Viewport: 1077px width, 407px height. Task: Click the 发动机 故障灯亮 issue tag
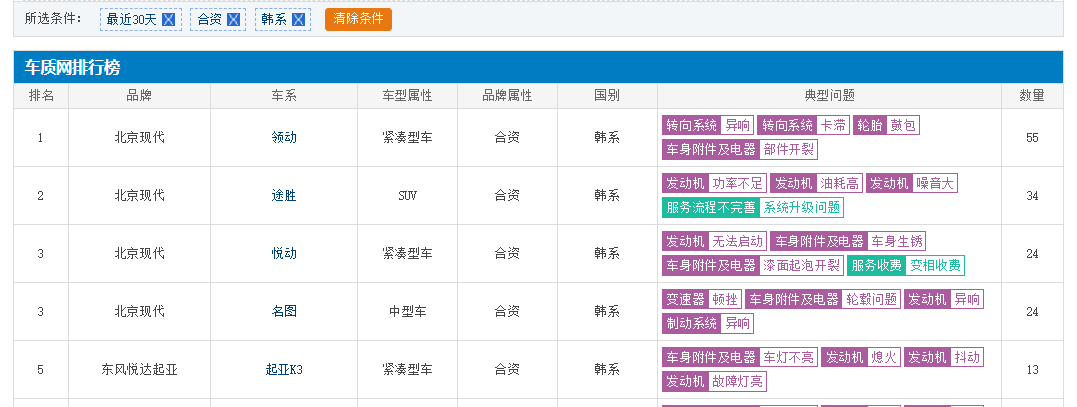[714, 381]
